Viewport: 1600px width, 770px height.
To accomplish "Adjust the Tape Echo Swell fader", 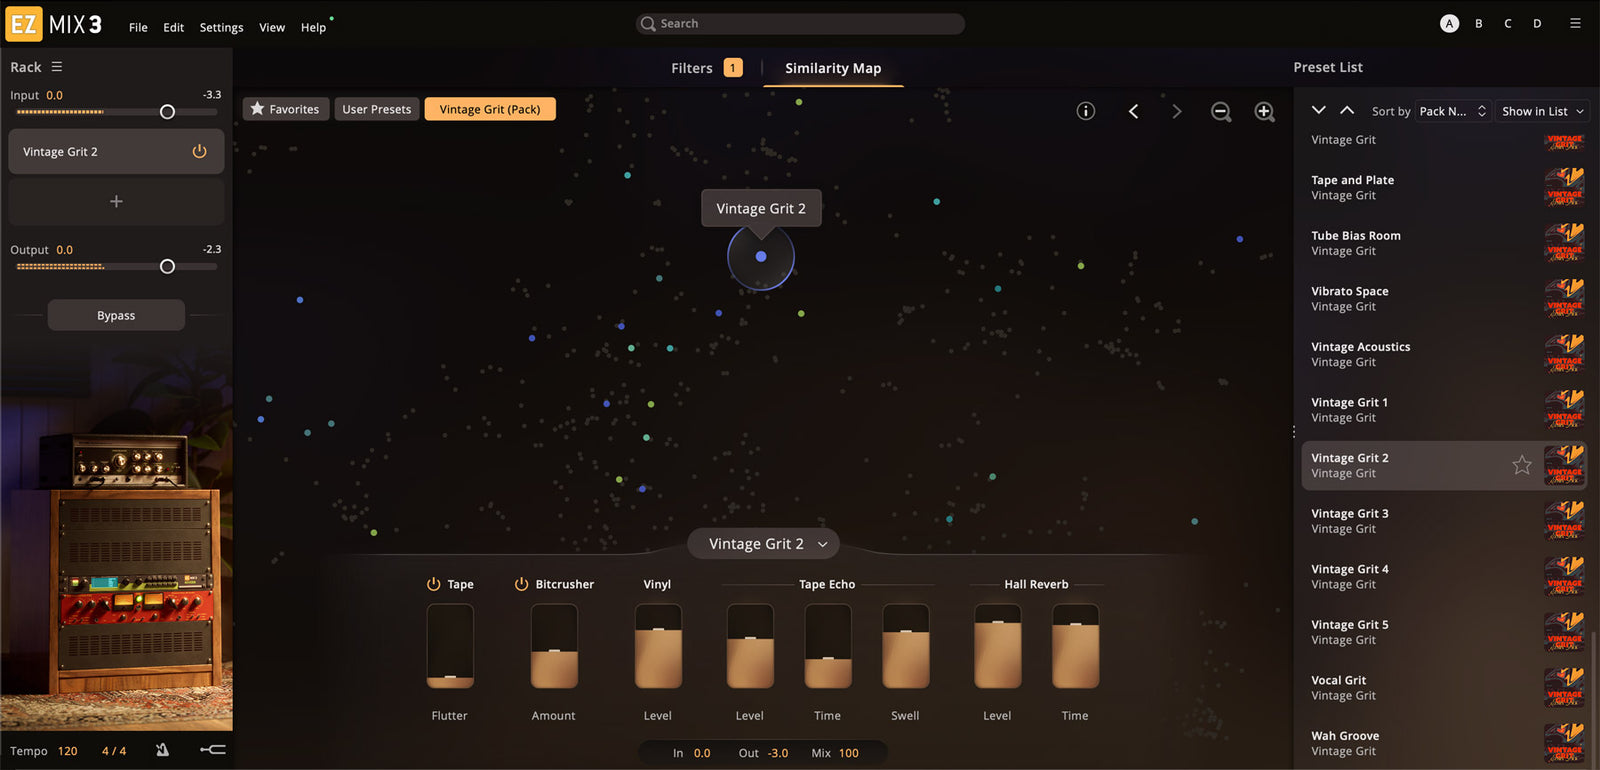I will (906, 646).
